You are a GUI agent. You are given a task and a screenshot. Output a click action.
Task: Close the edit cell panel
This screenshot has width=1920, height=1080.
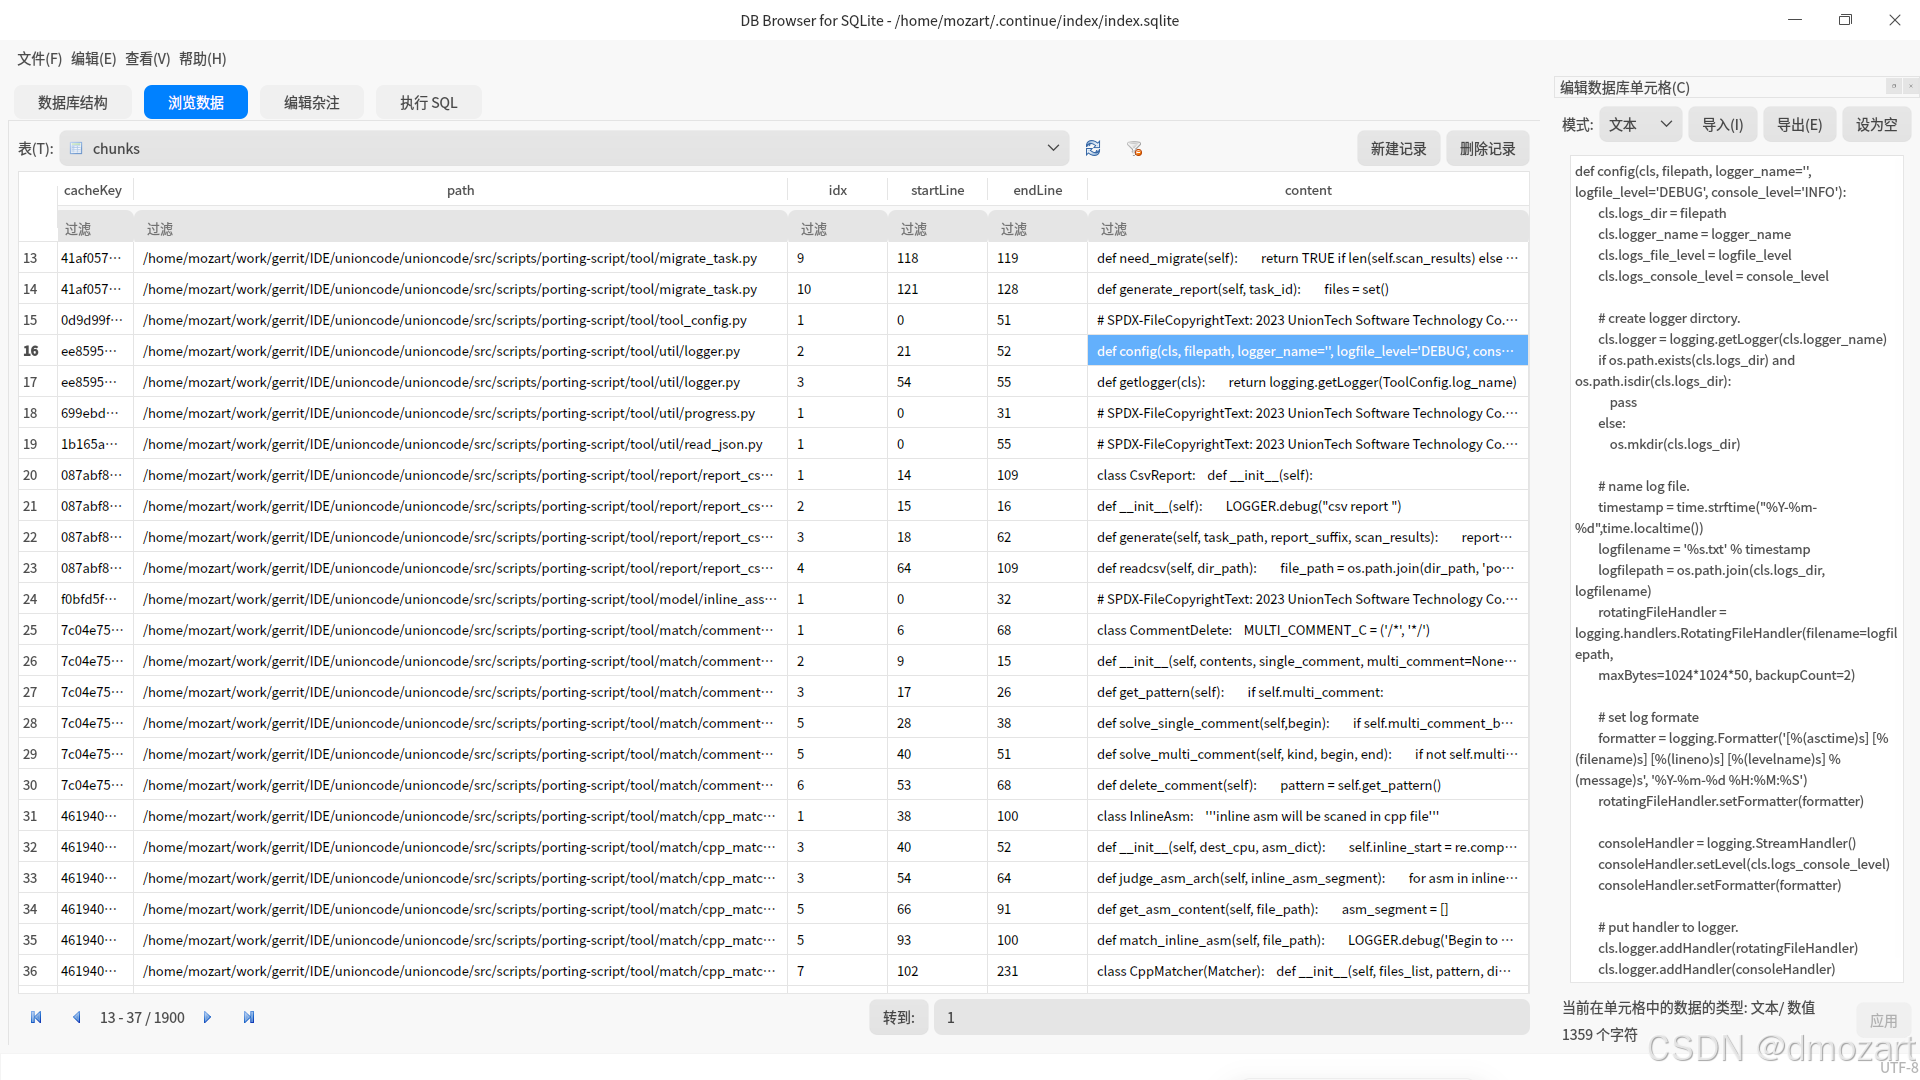1911,86
